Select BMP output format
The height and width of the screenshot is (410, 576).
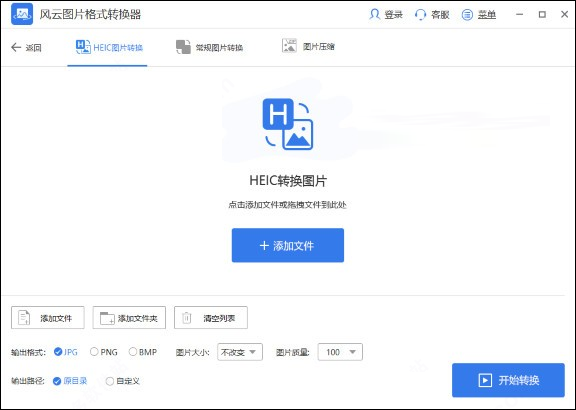[x=143, y=352]
